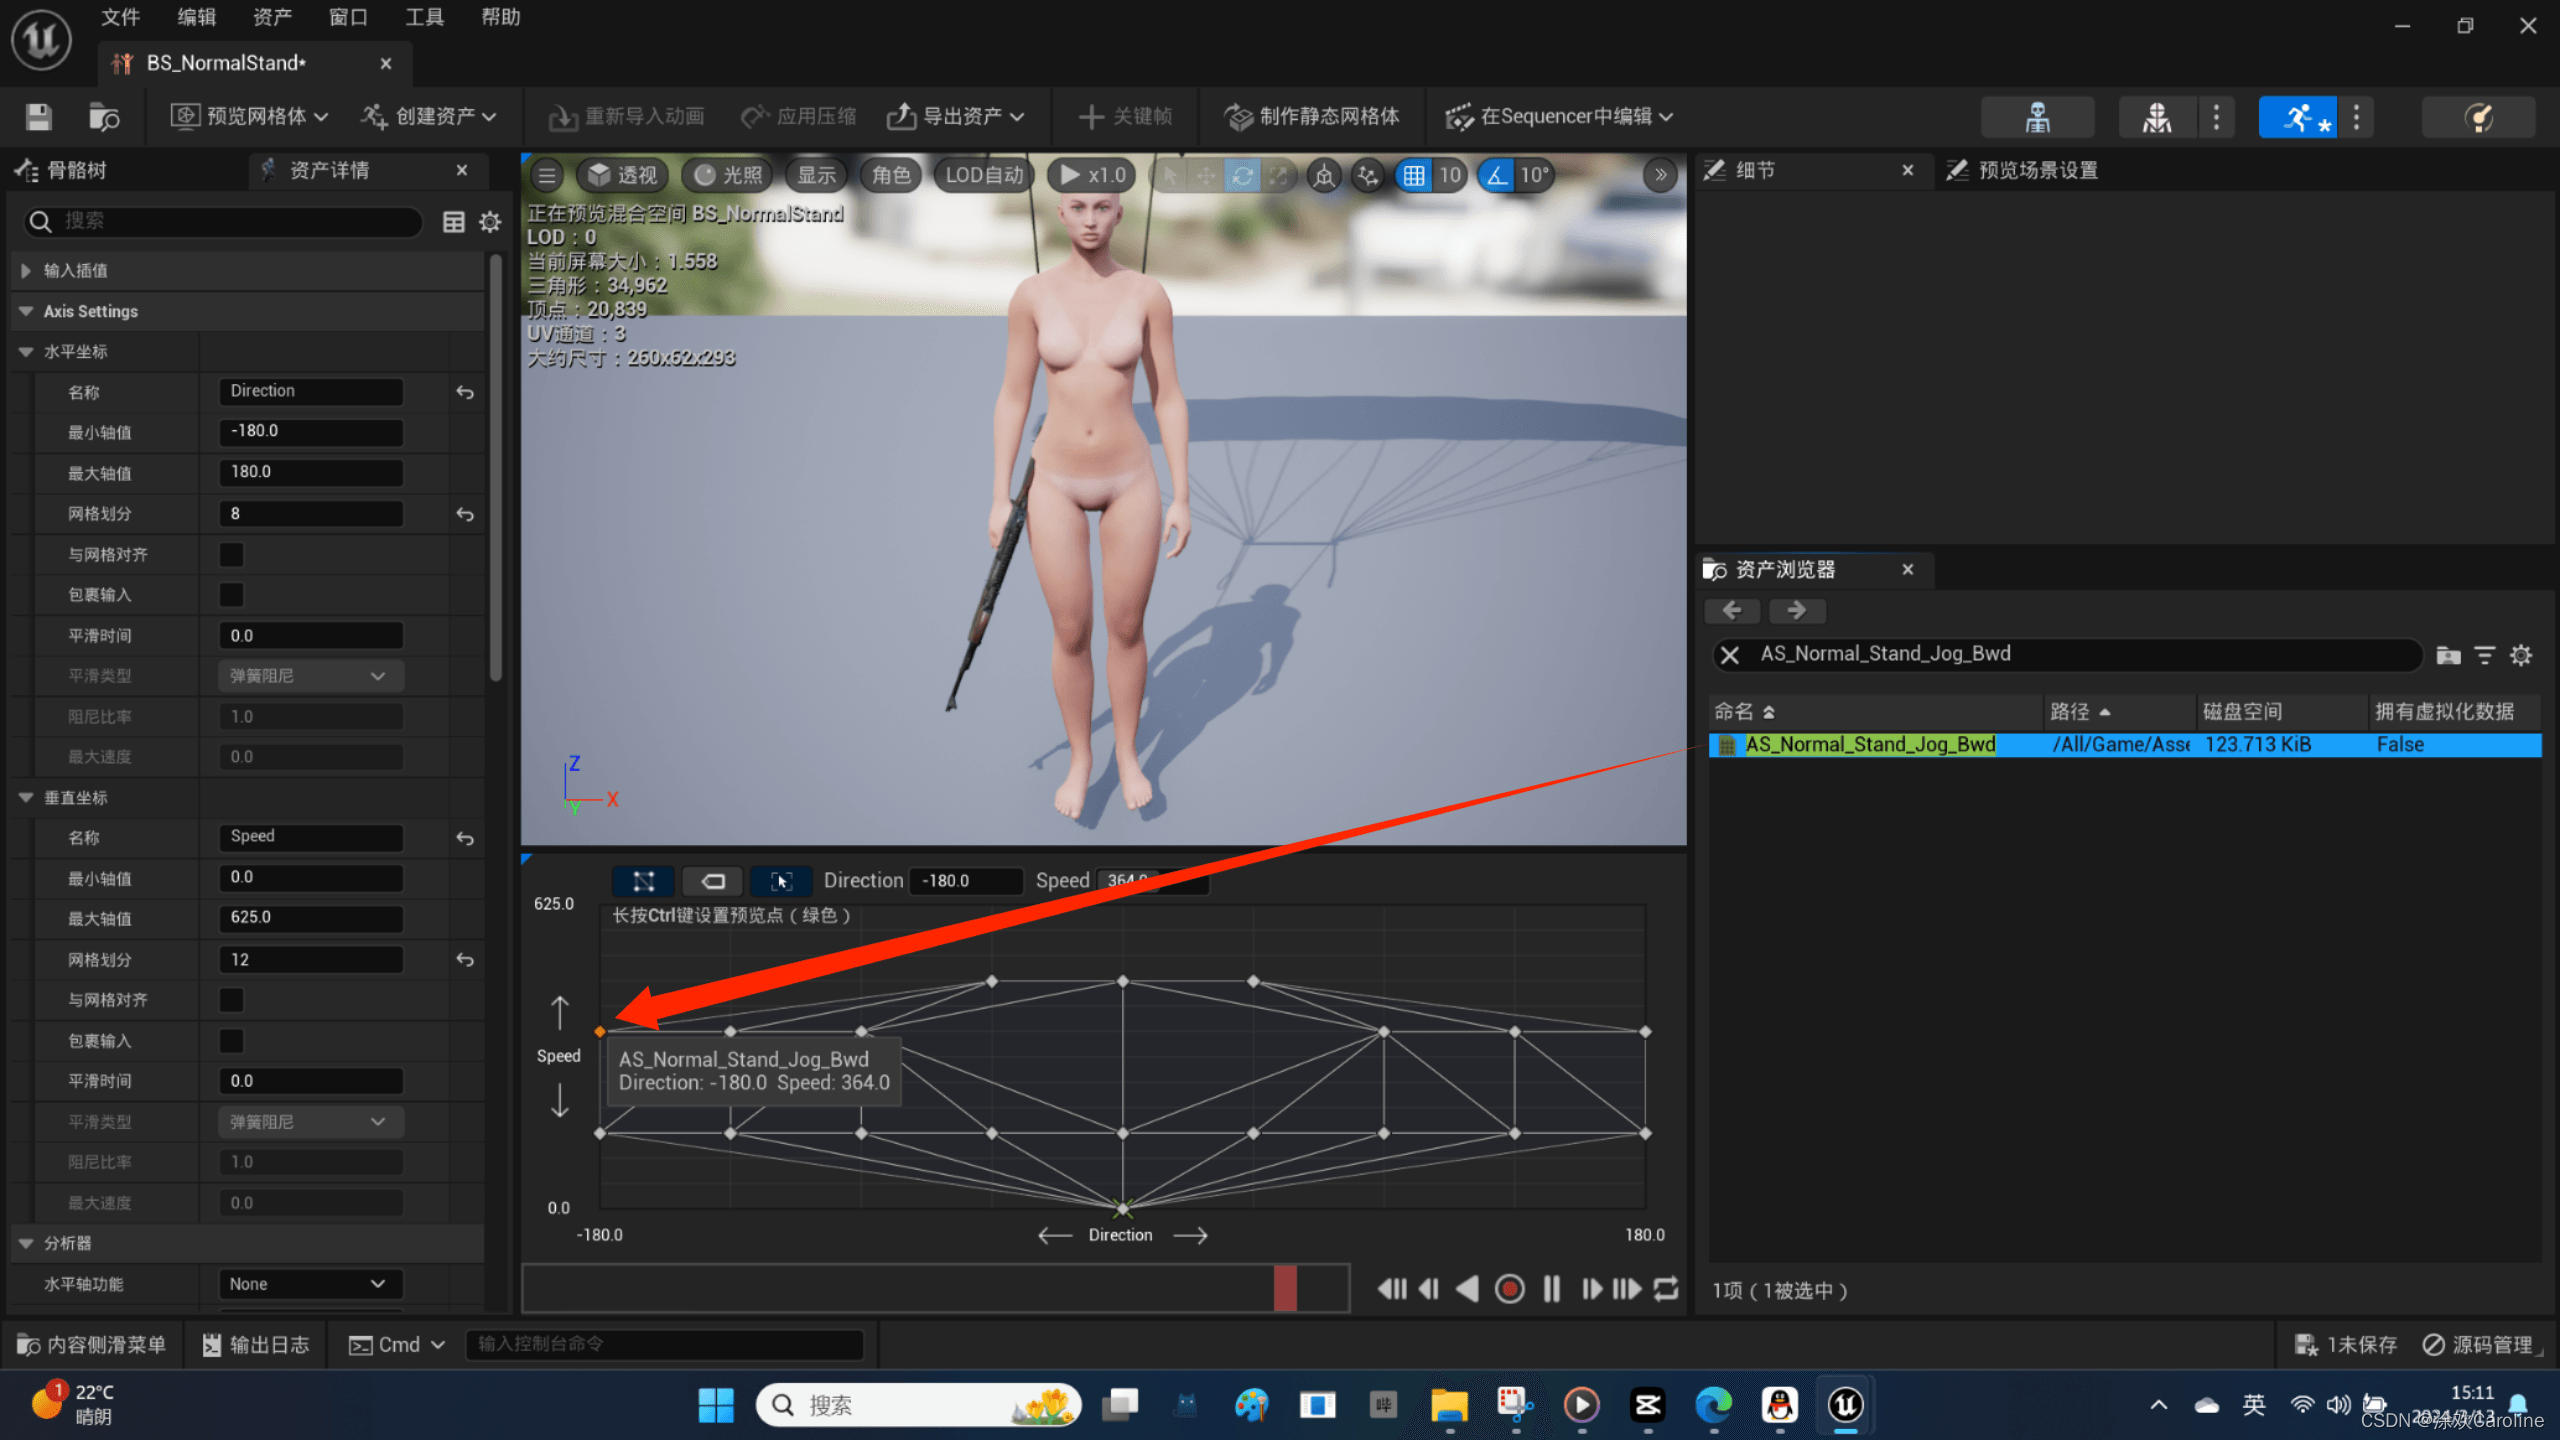The width and height of the screenshot is (2560, 1440).
Task: Open the skeleton editor mode icon
Action: click(x=2037, y=117)
